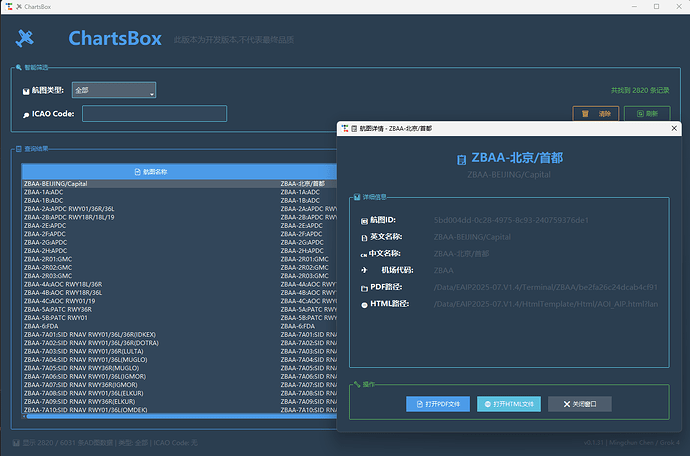This screenshot has height=456, width=690.
Task: Click the icon beside 航图ID label
Action: [x=365, y=219]
